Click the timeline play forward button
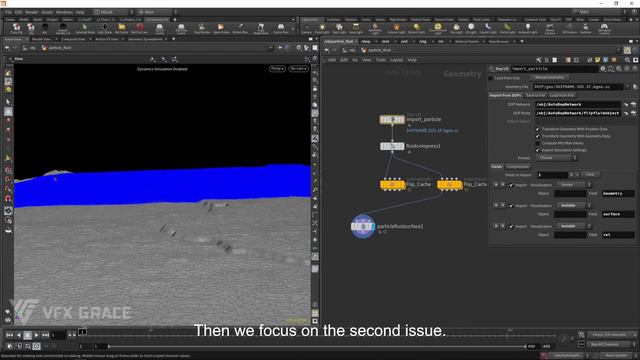 [x=36, y=335]
